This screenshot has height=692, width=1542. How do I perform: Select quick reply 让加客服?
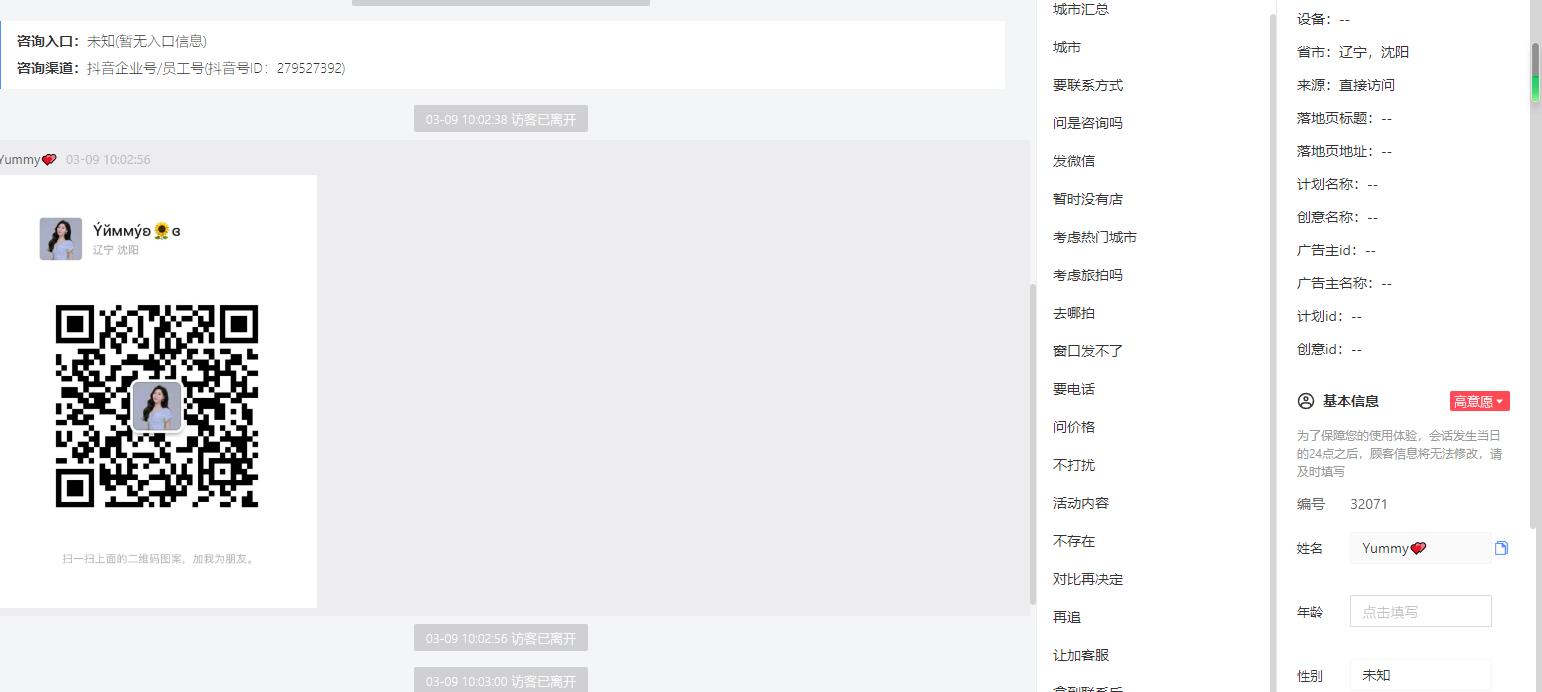click(x=1081, y=655)
